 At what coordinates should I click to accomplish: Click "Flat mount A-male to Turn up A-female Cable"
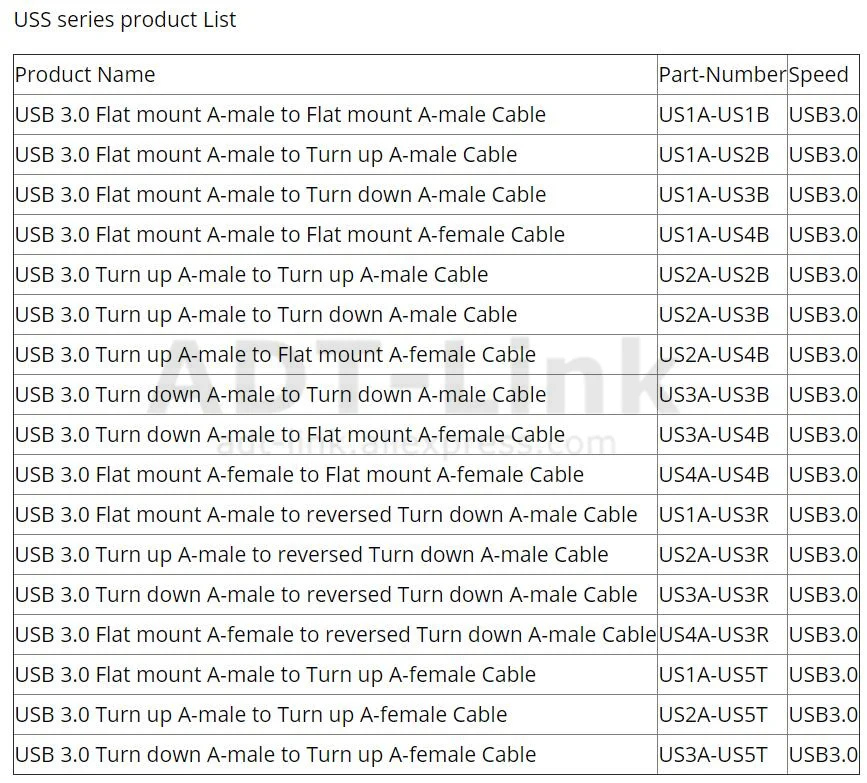pyautogui.click(x=275, y=675)
